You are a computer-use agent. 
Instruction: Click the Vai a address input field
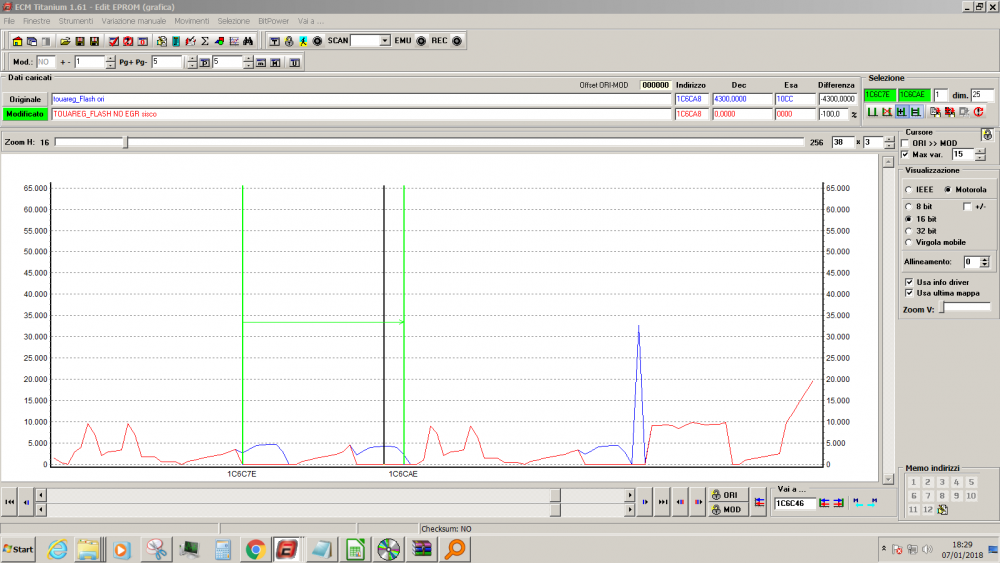[794, 503]
